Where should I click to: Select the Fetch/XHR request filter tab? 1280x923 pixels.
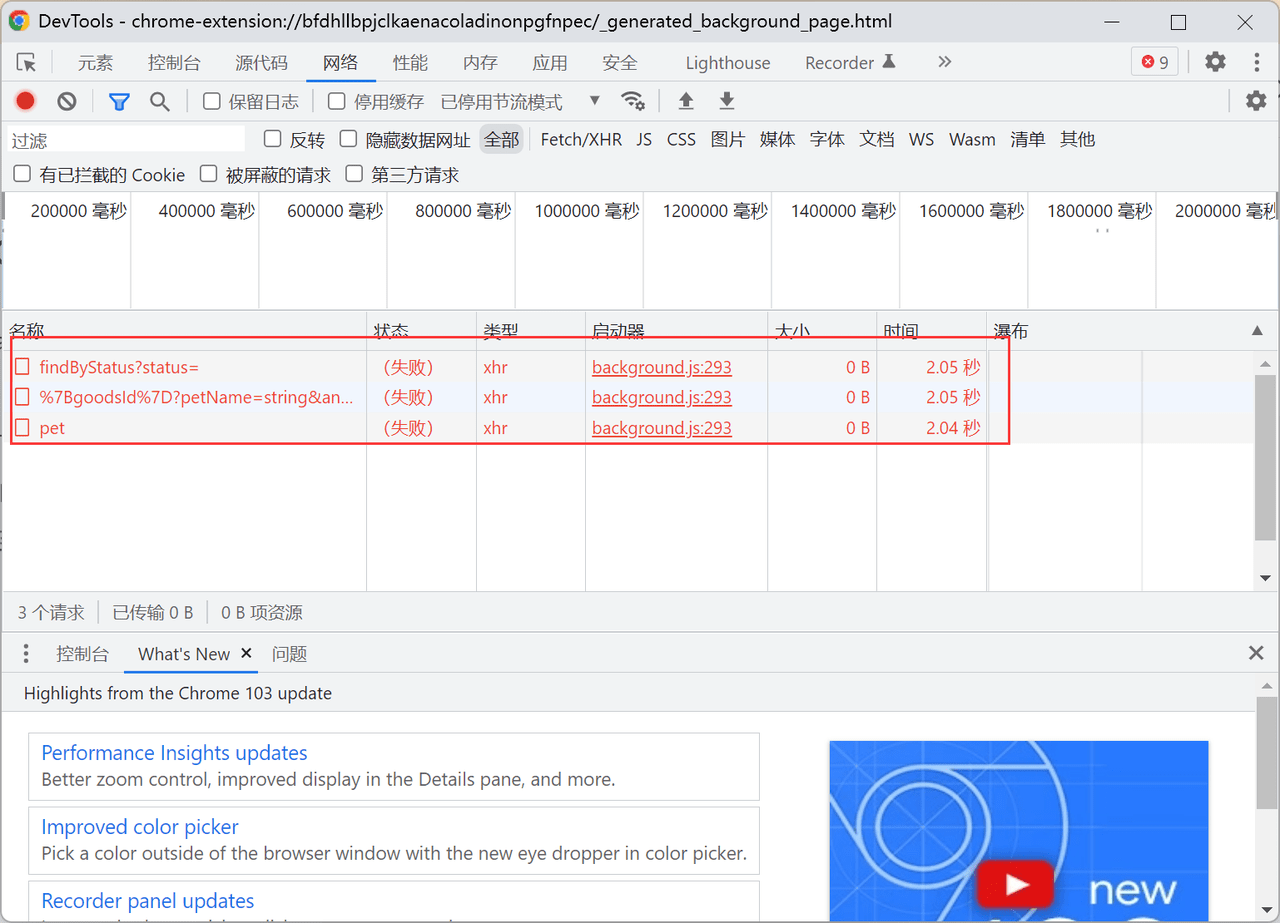coord(581,139)
